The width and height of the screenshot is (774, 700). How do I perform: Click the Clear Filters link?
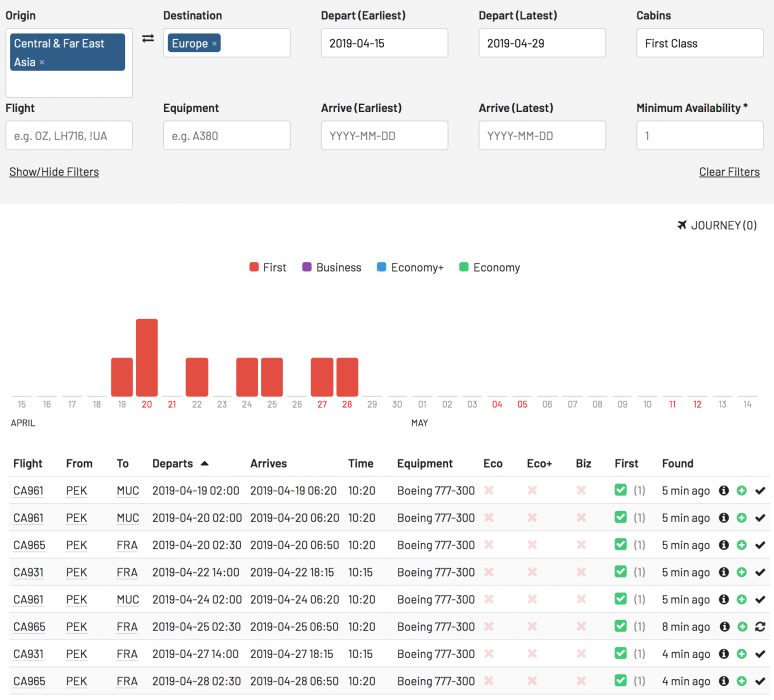coord(729,172)
